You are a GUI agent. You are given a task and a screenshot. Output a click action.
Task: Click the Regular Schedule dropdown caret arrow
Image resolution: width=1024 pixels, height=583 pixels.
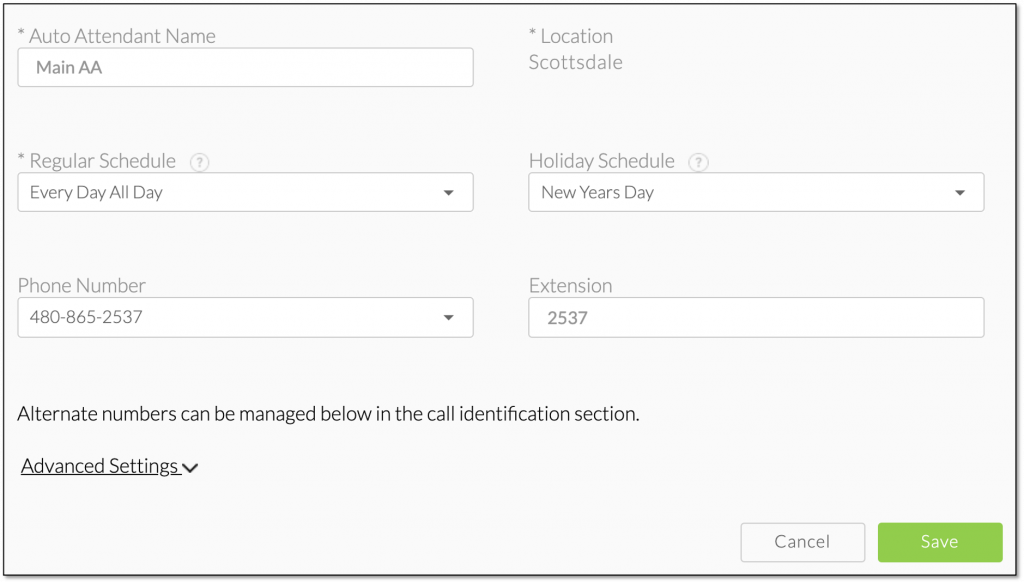pyautogui.click(x=448, y=193)
